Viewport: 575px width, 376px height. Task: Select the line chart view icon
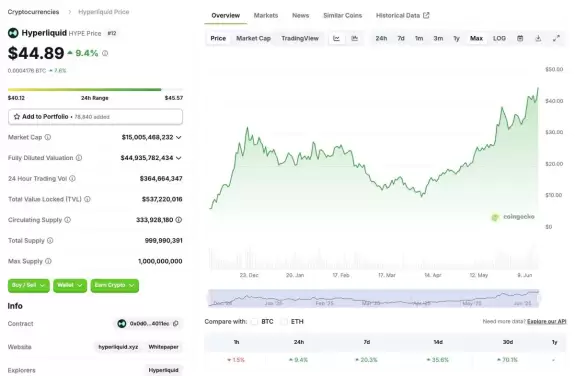[x=336, y=39]
